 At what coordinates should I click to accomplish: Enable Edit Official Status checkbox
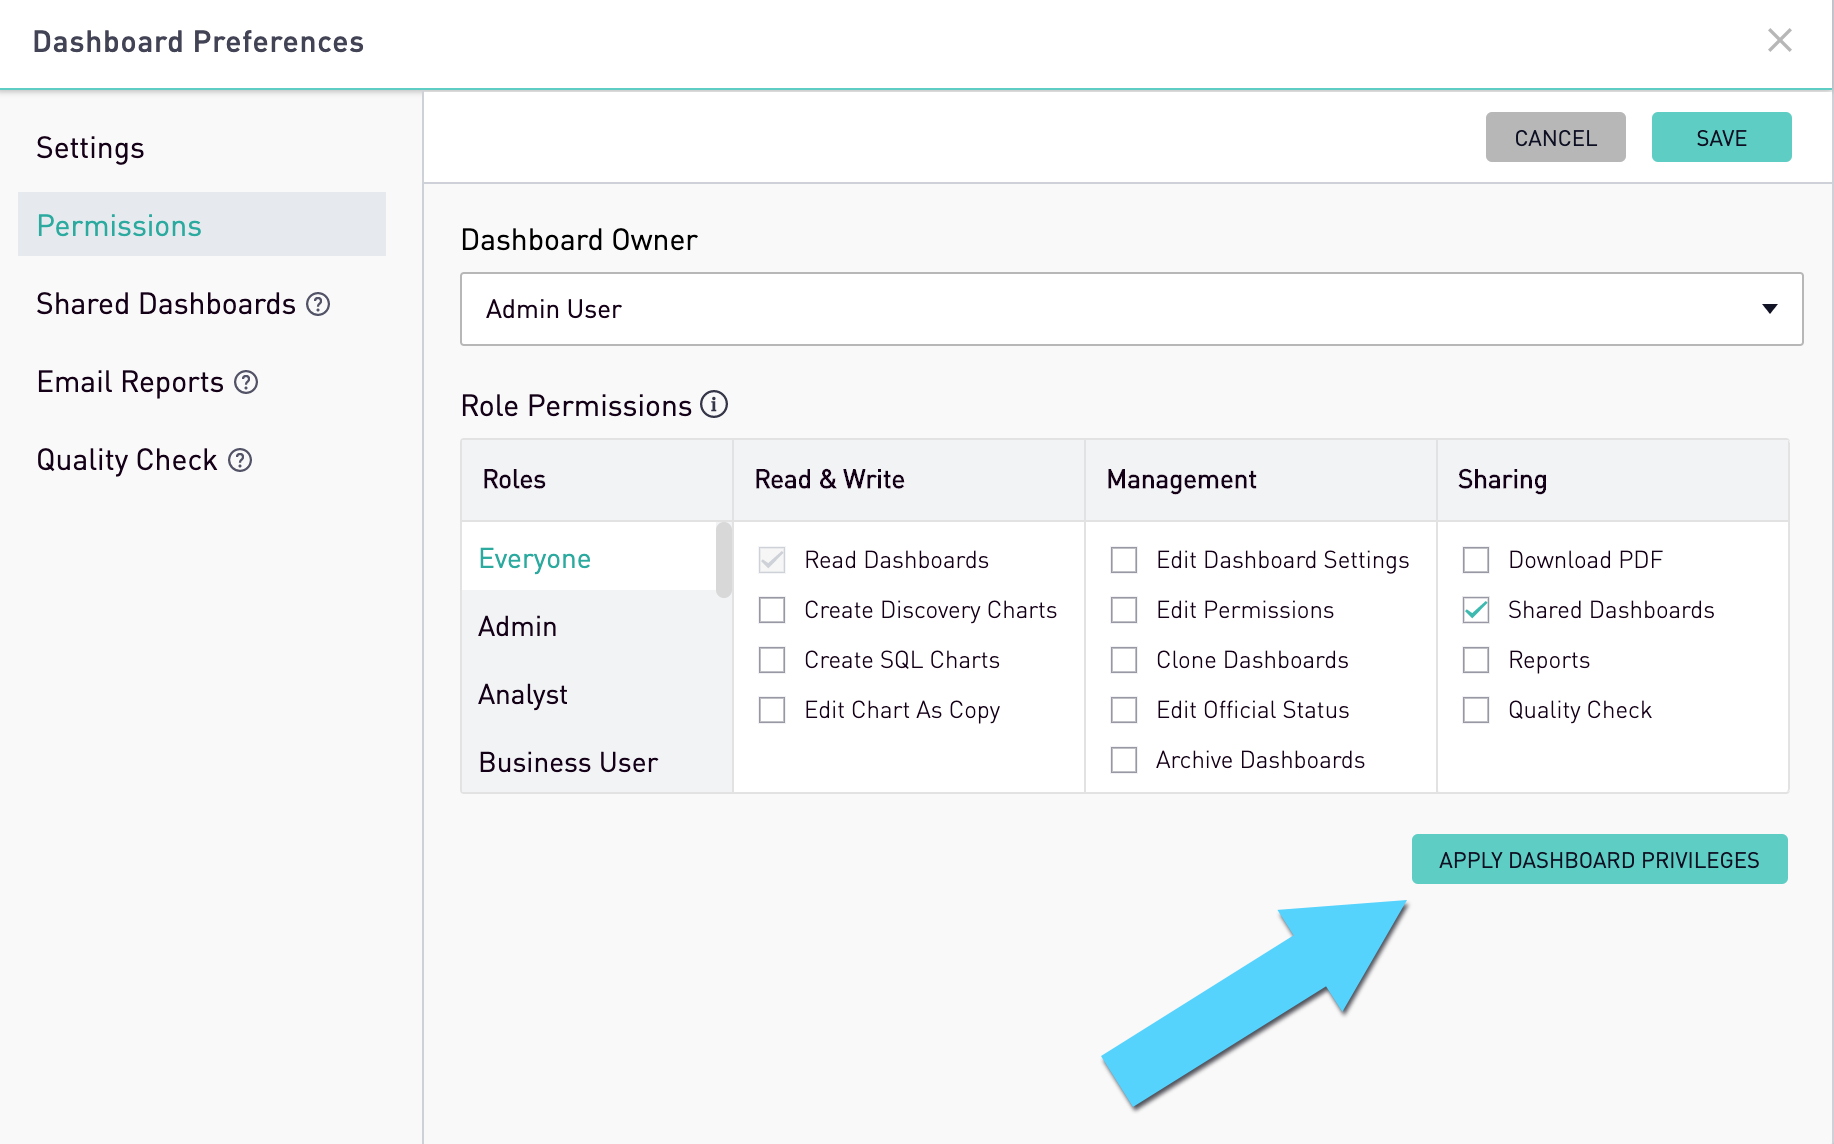click(1124, 710)
